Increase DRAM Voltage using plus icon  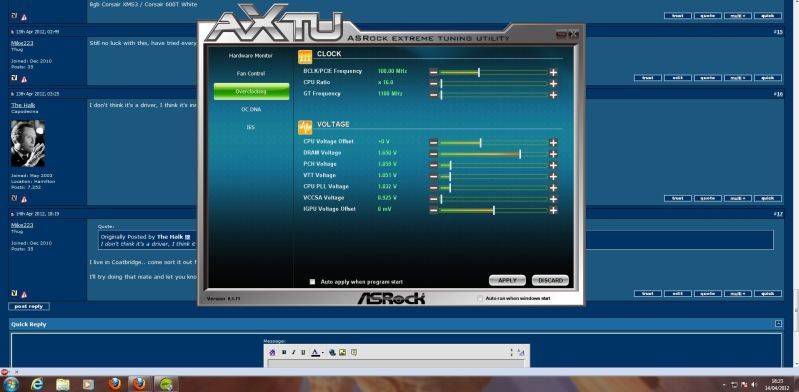553,154
